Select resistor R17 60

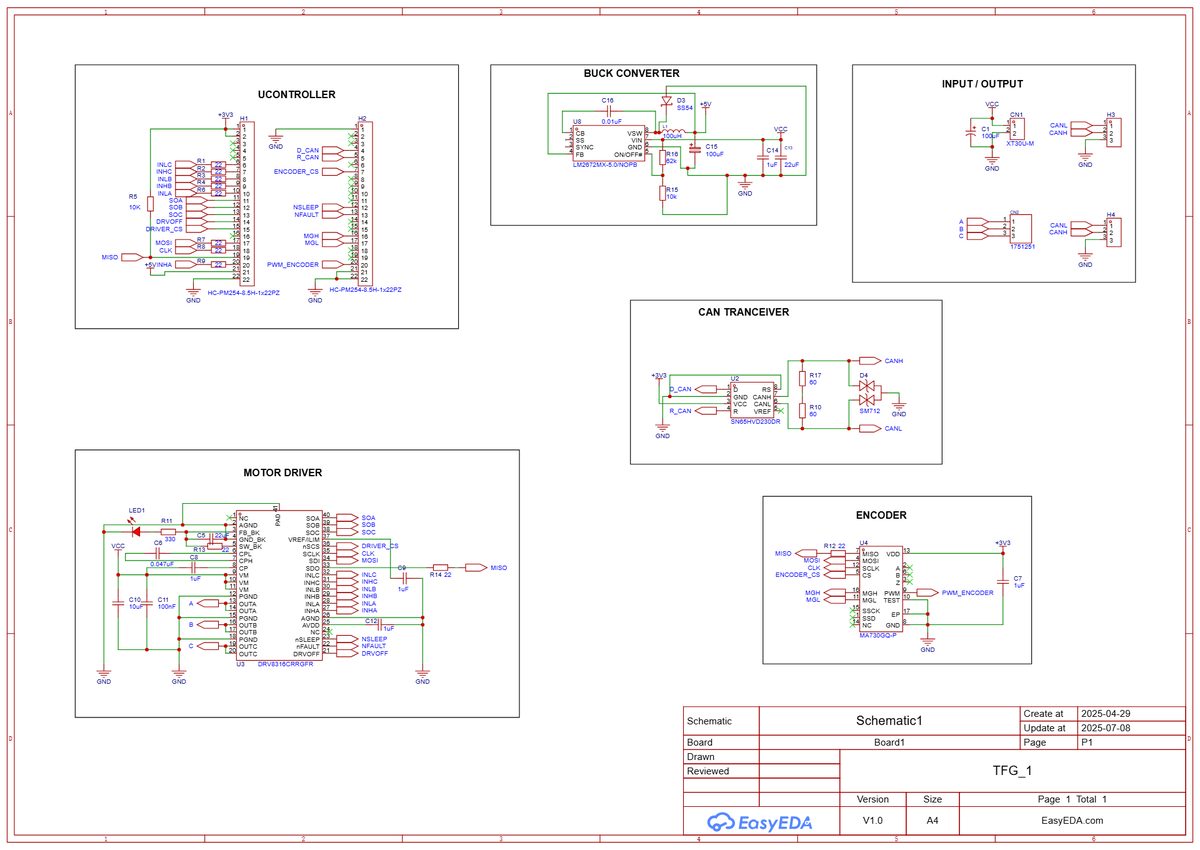[x=802, y=379]
